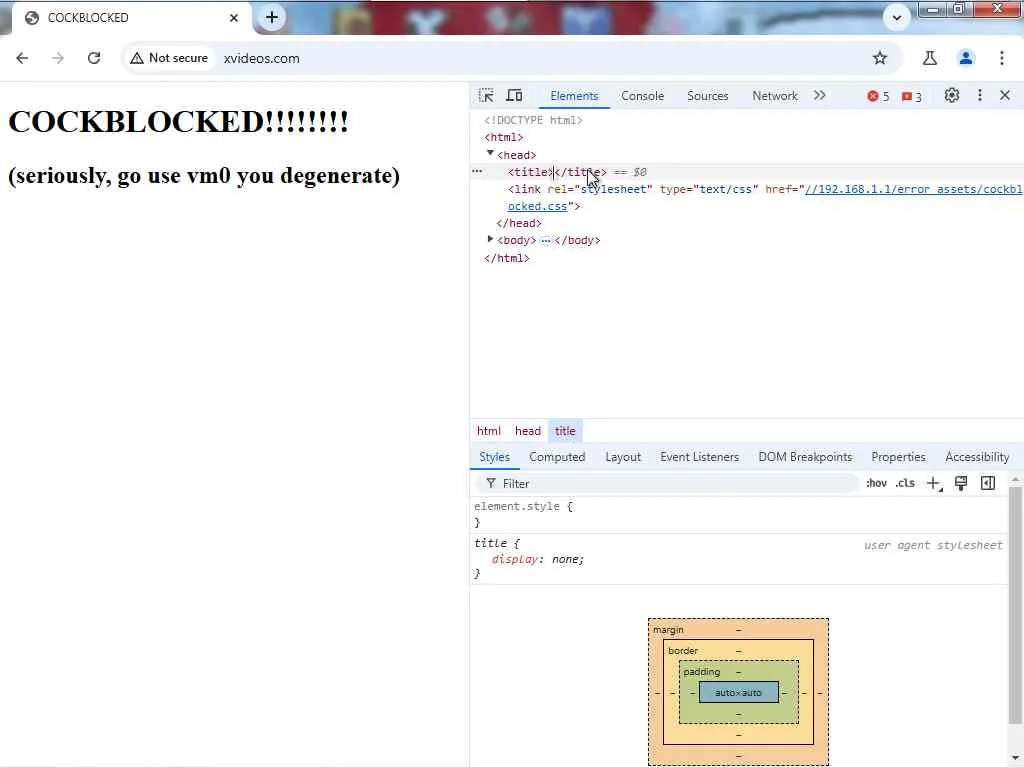This screenshot has width=1024, height=768.
Task: Toggle computed styles sidebar icon
Action: (x=988, y=483)
